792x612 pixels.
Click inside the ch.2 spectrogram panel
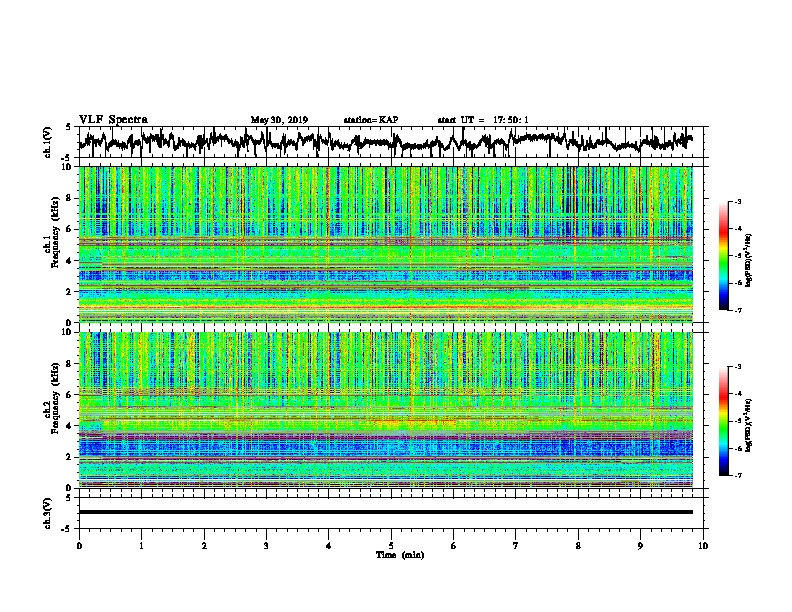point(385,410)
